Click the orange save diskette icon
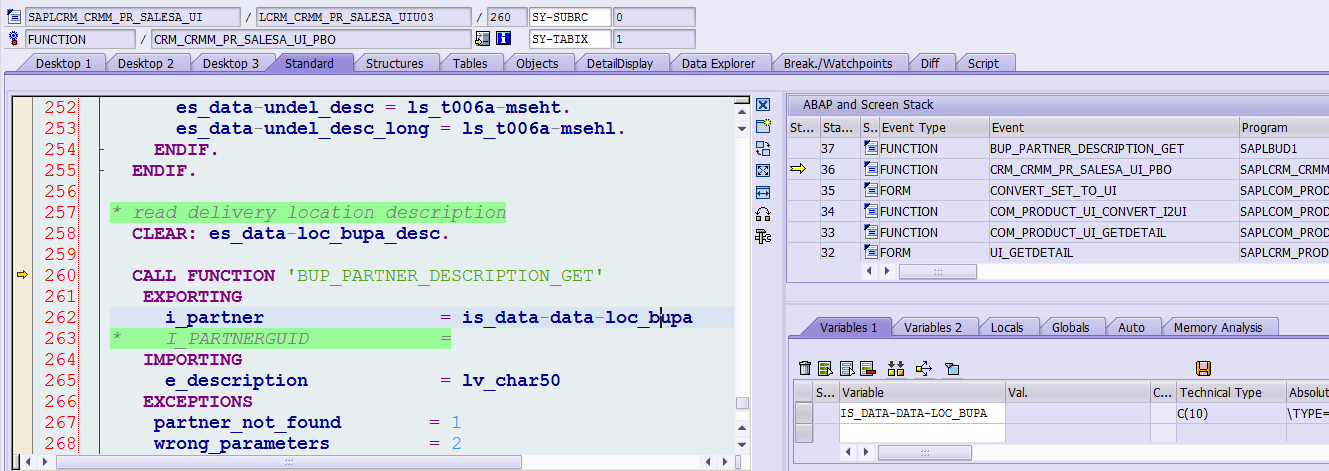 (1203, 369)
